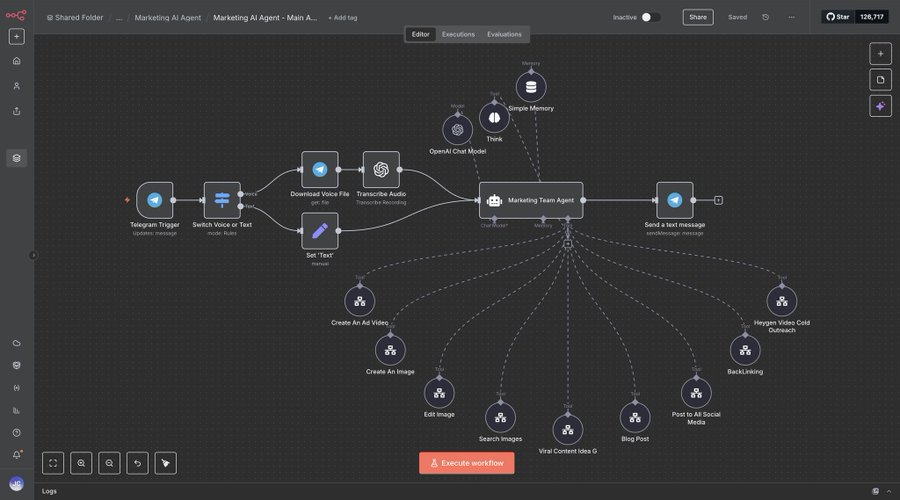The width and height of the screenshot is (900, 500).
Task: Click the tidy up nodes button
Action: point(165,463)
